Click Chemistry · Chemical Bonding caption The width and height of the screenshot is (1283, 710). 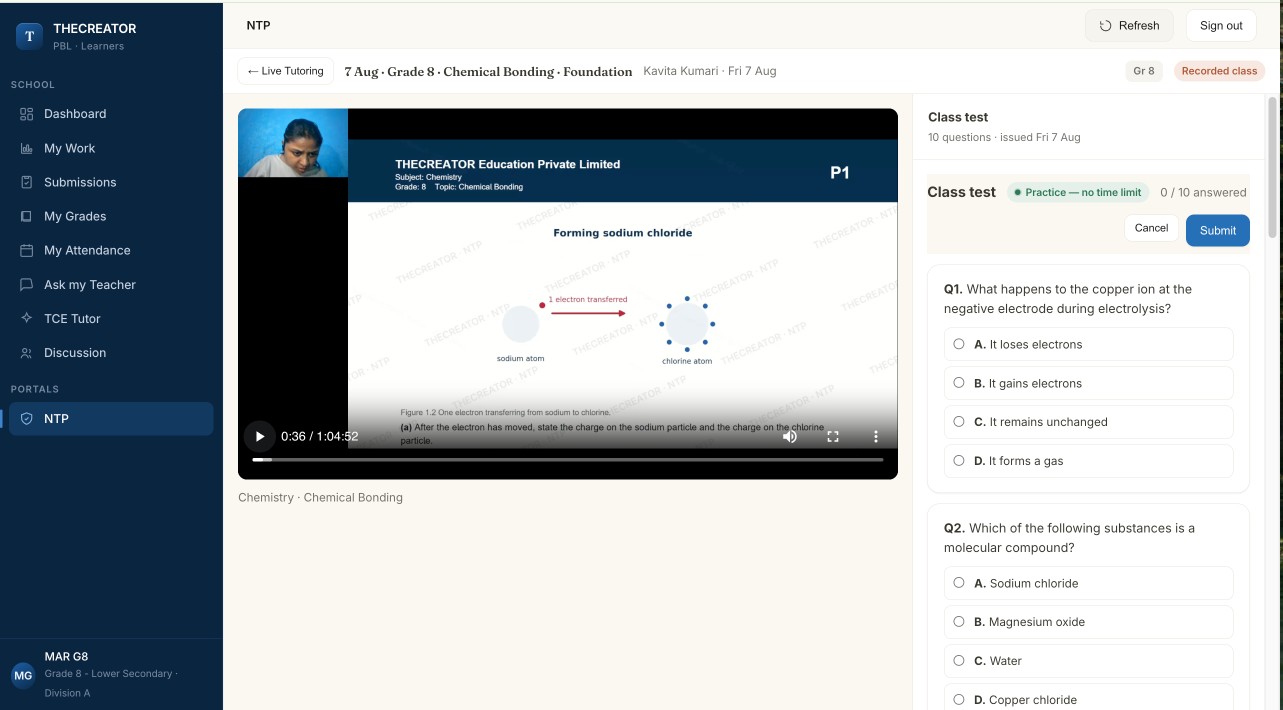(320, 497)
